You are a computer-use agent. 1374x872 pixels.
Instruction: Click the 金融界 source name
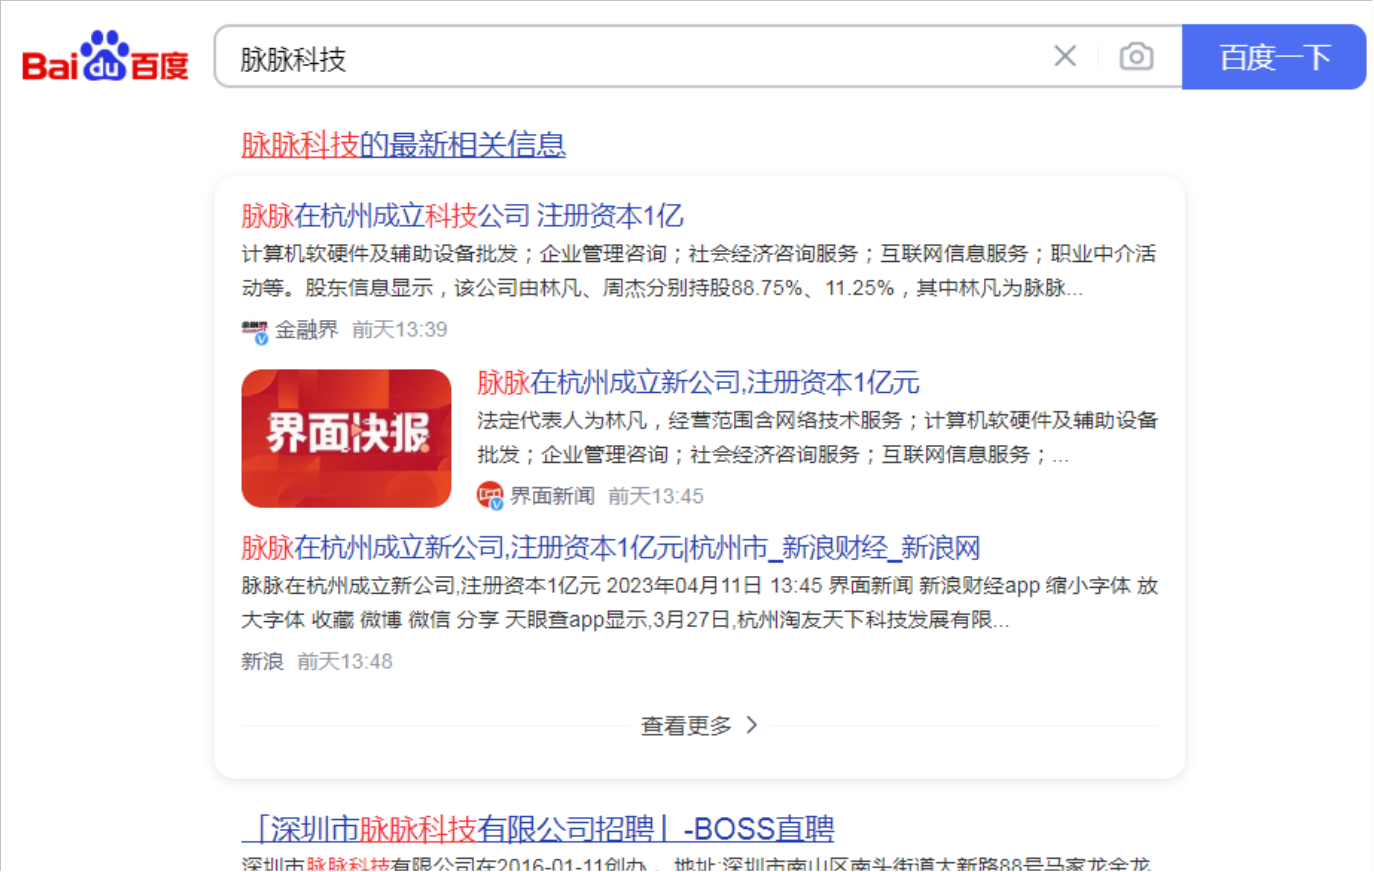[307, 330]
